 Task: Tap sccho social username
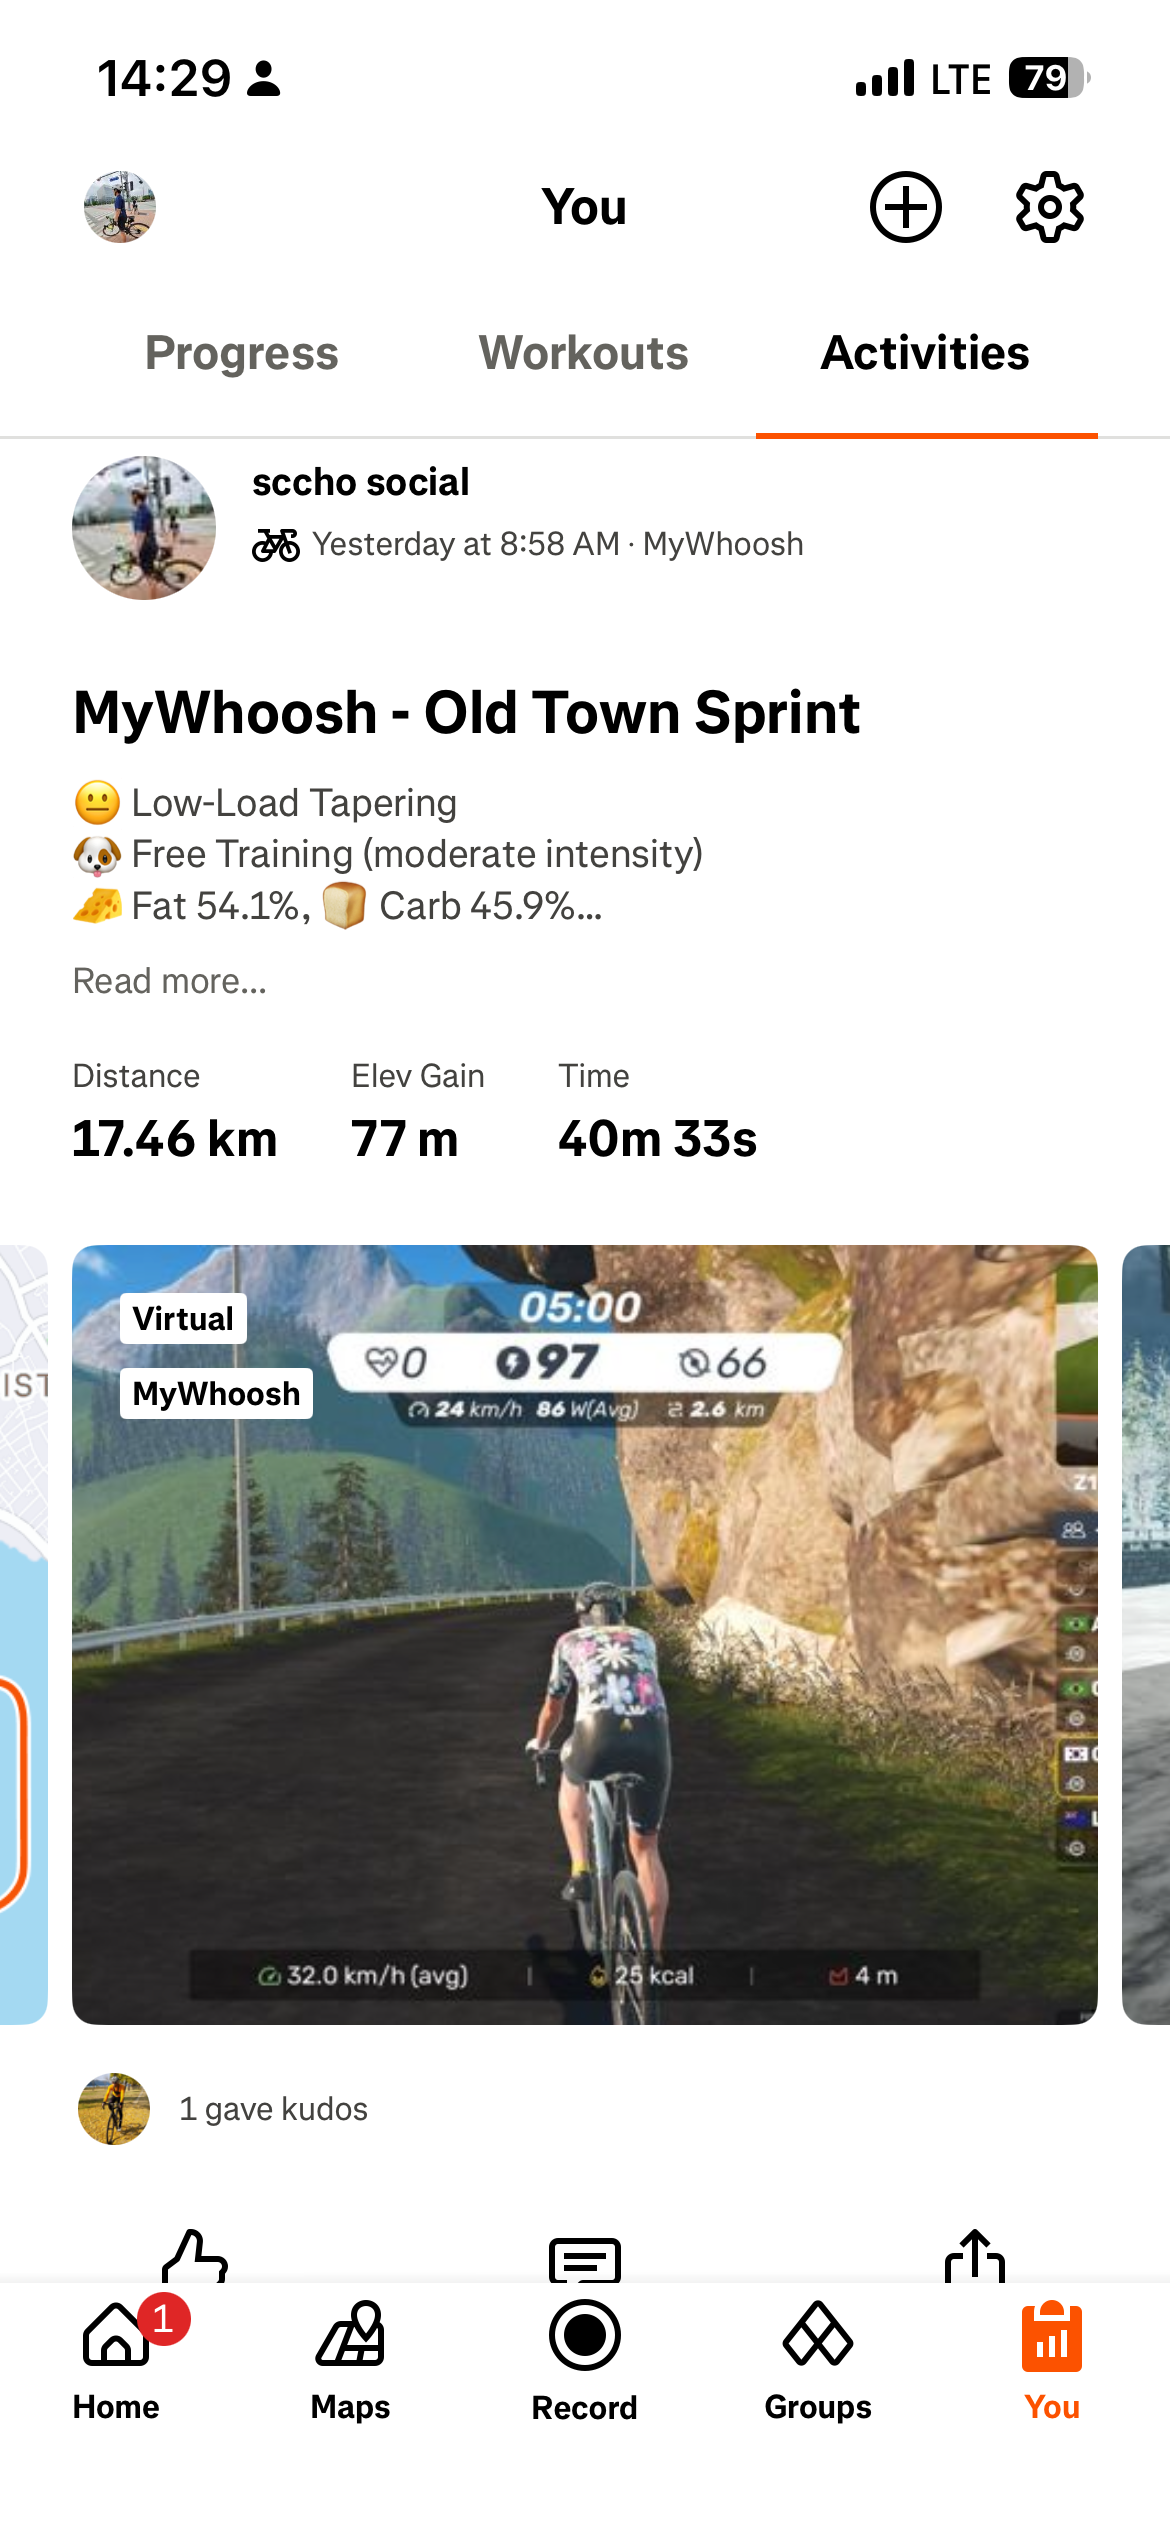click(360, 482)
